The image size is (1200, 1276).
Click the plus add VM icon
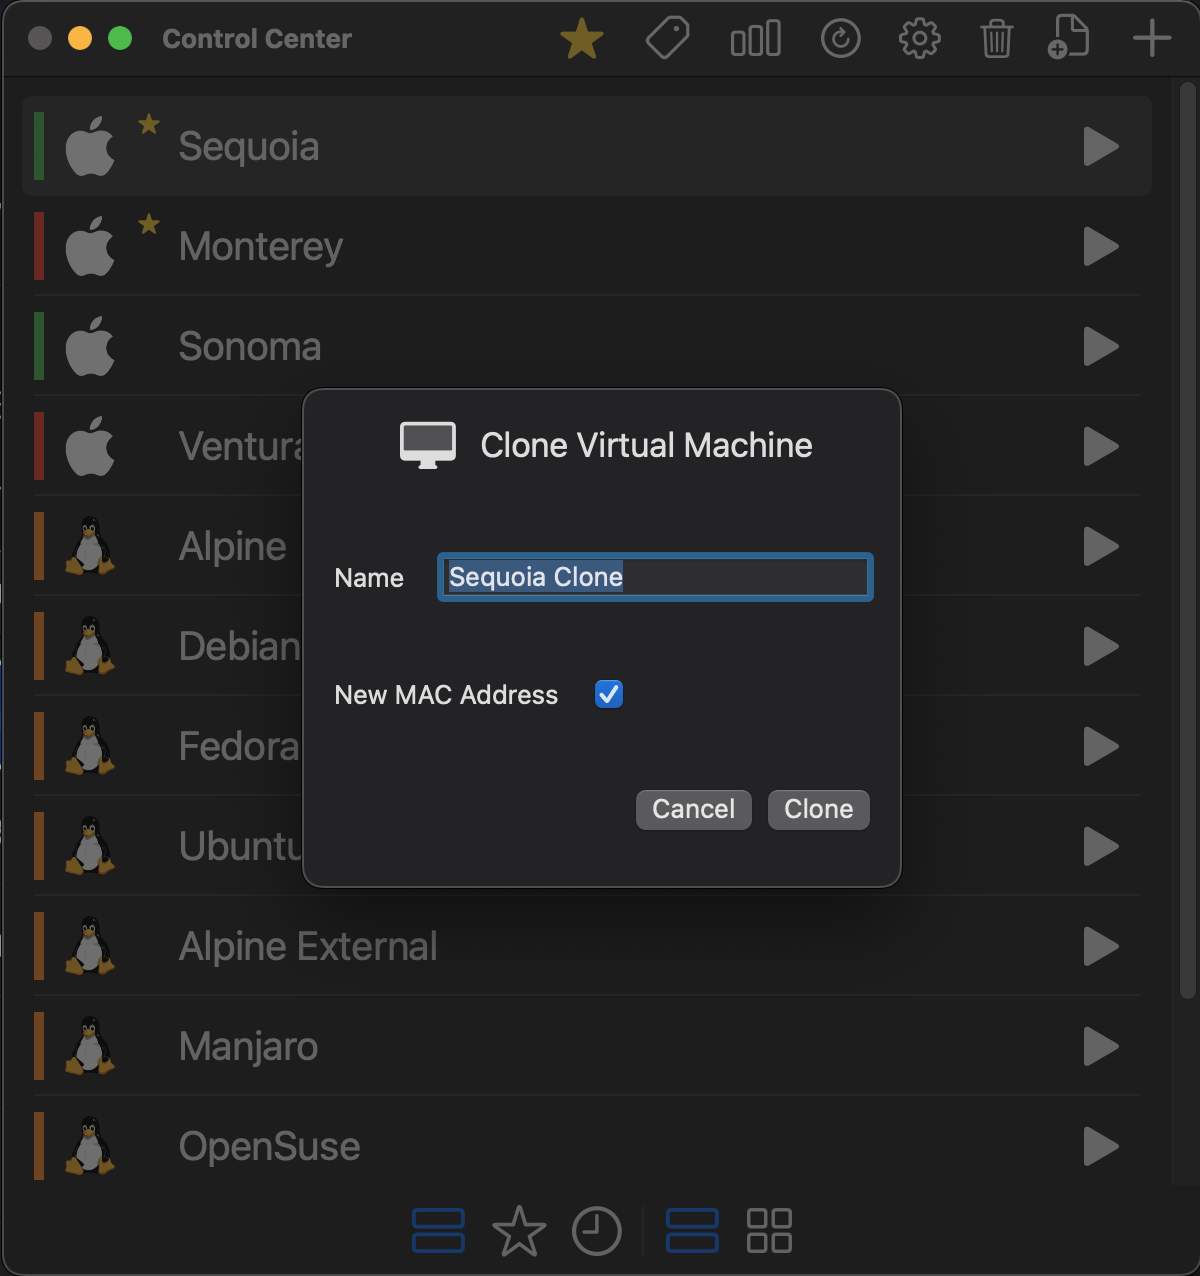pyautogui.click(x=1152, y=39)
